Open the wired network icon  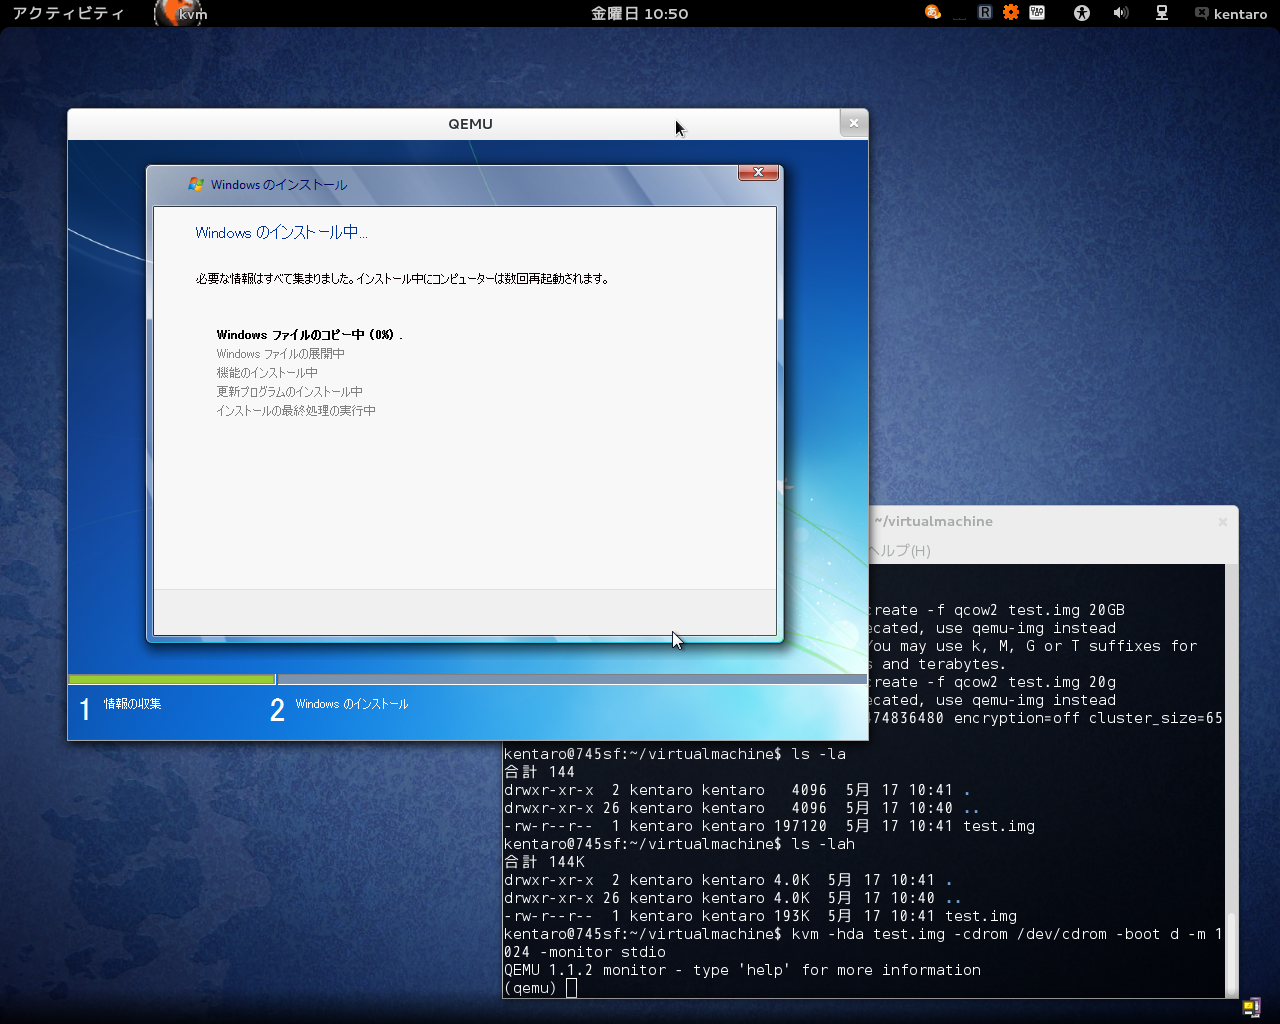pos(1162,13)
